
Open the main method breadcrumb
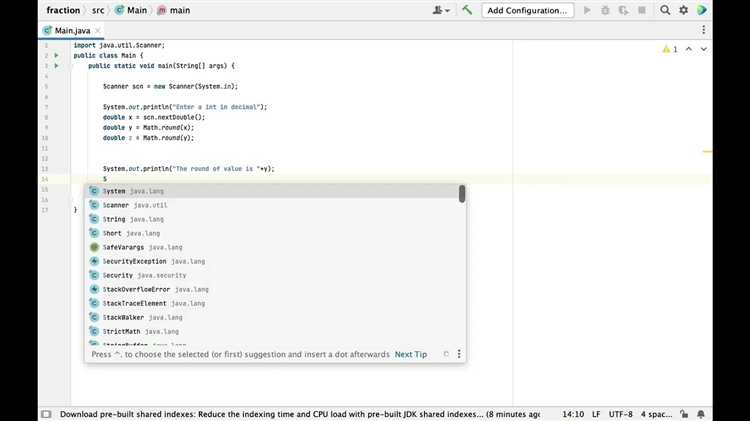point(174,10)
